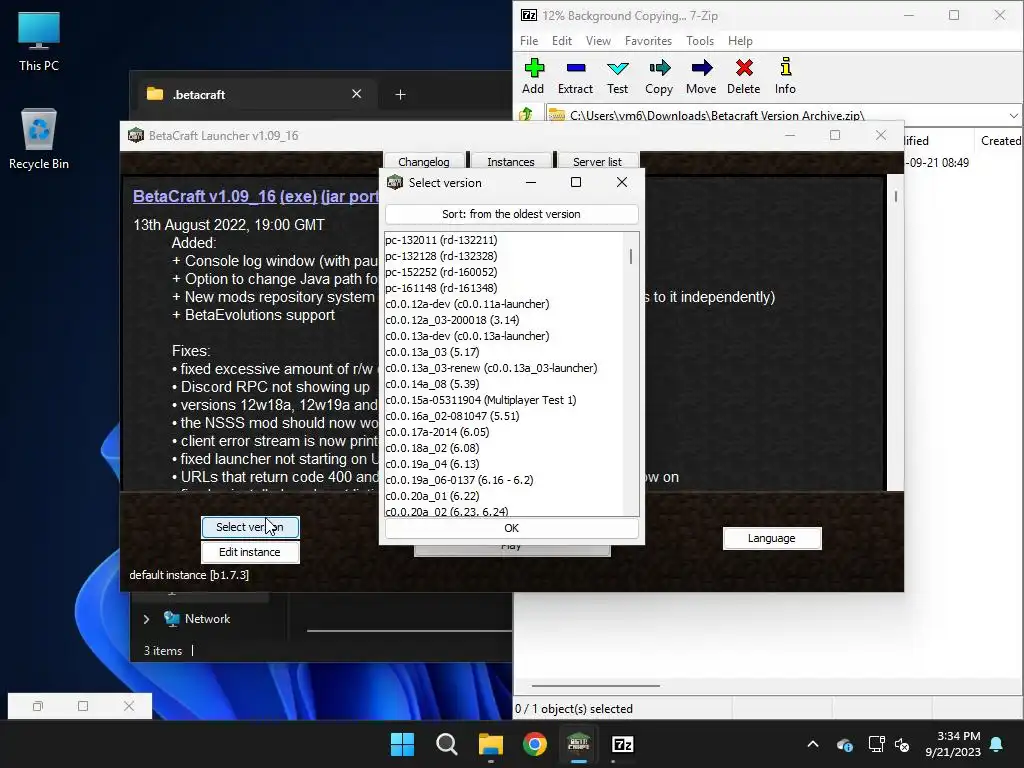Open the Help menu in 7-Zip

[x=741, y=40]
